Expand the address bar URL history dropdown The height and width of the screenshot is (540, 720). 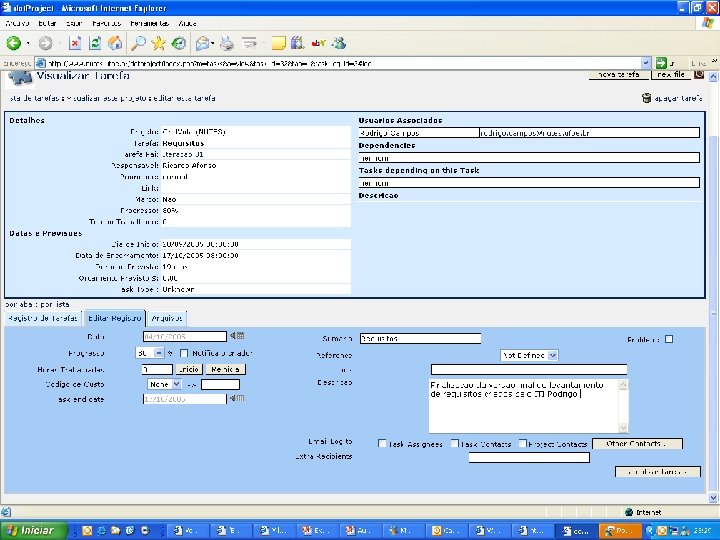pos(646,63)
